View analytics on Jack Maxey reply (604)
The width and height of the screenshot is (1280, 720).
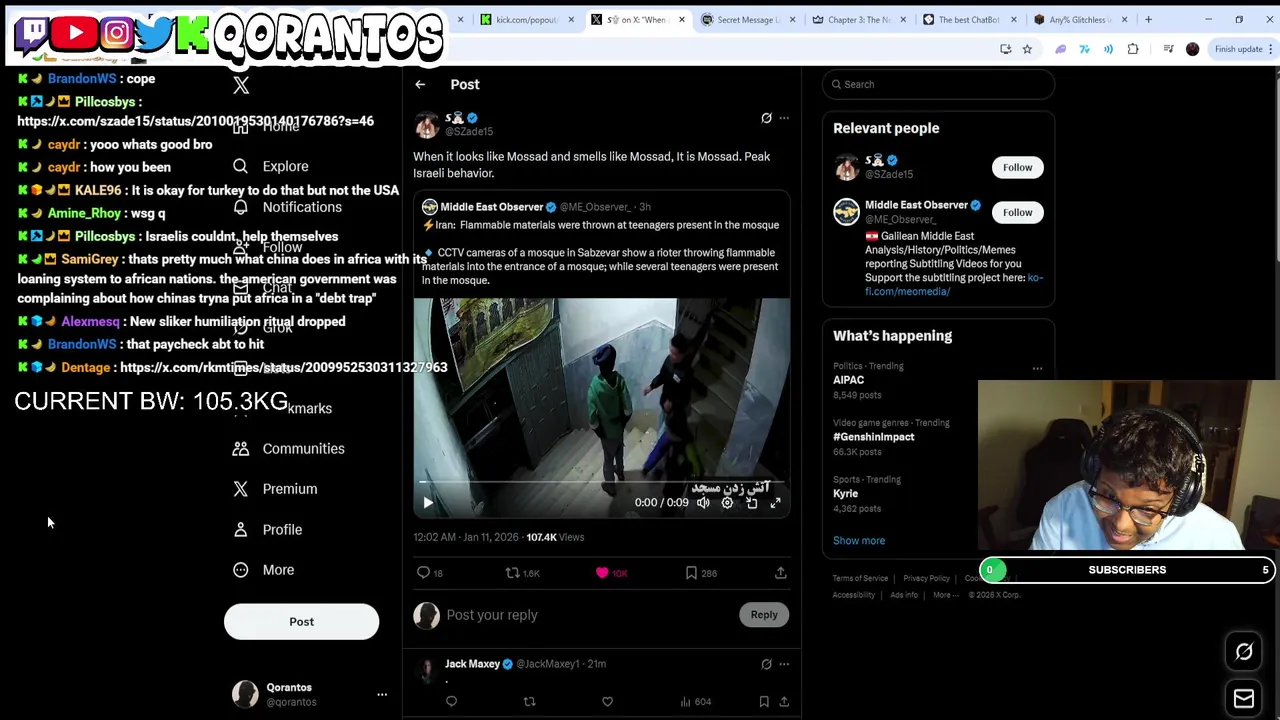click(x=695, y=702)
